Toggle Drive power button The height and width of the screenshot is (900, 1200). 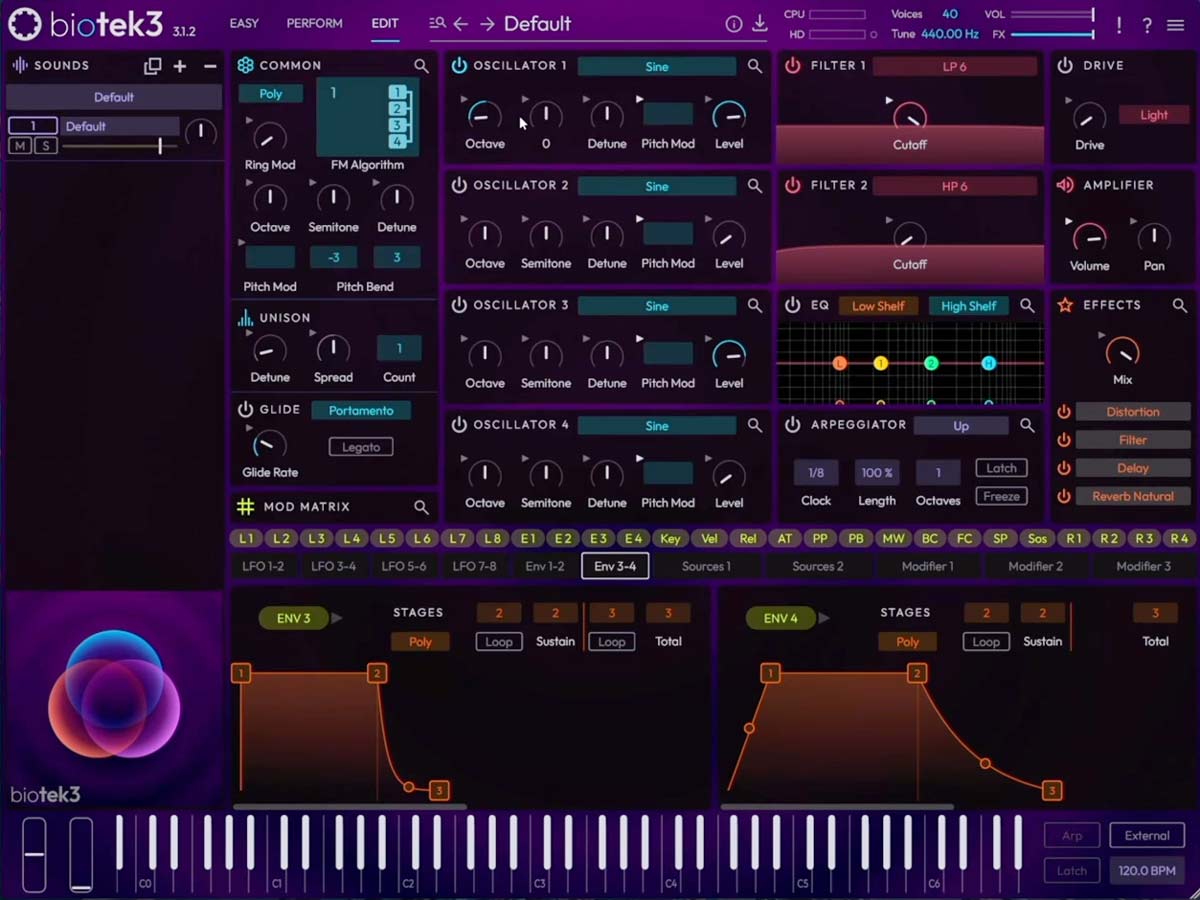(1065, 66)
